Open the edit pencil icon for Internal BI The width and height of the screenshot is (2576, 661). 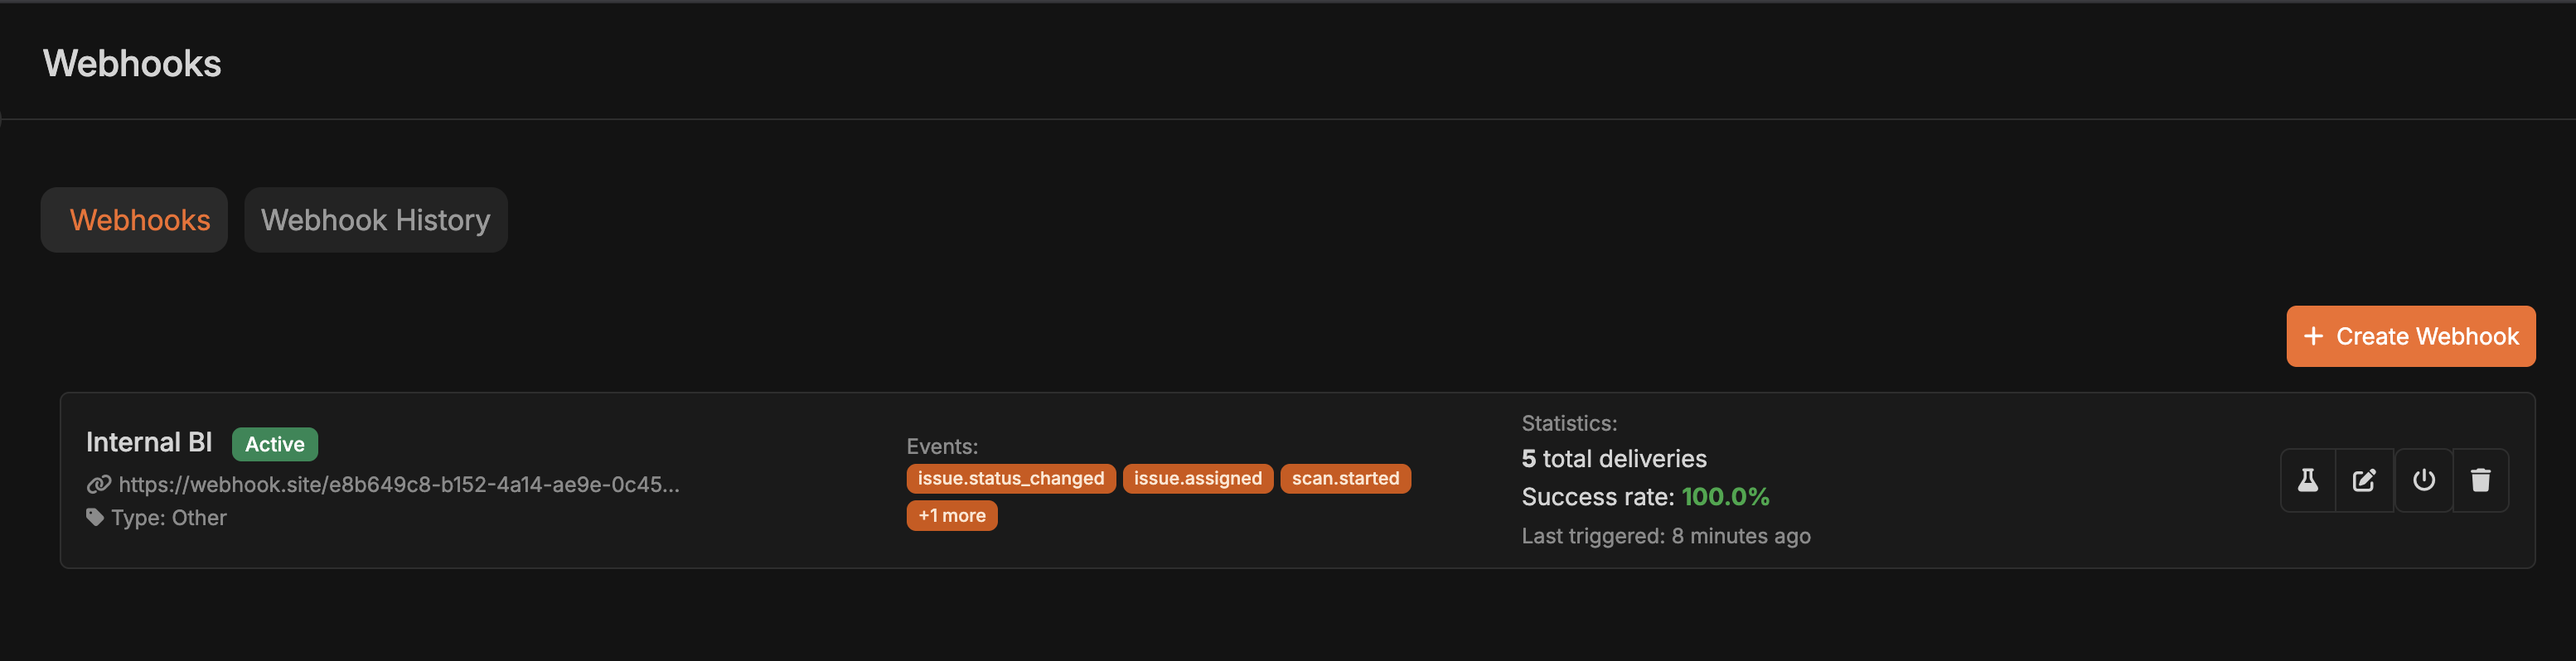pyautogui.click(x=2364, y=480)
